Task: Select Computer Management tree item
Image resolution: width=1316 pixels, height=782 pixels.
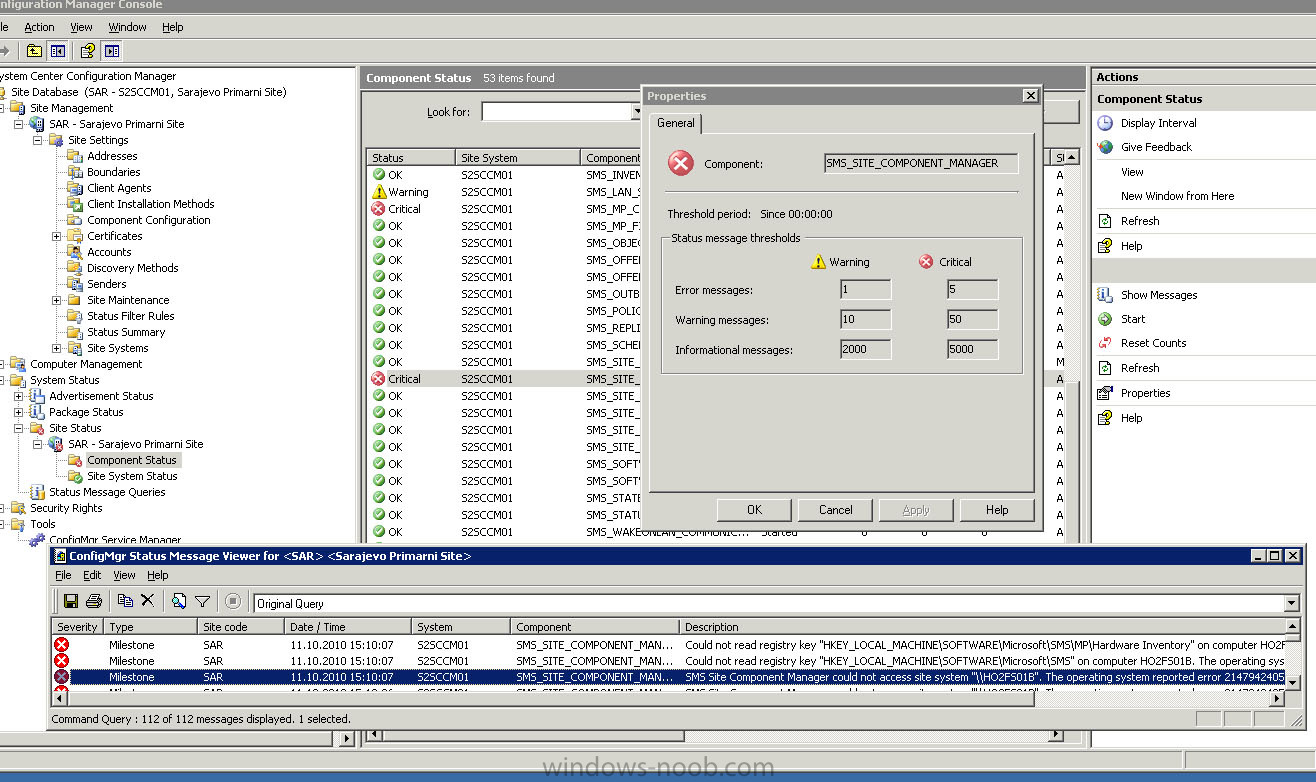Action: (86, 364)
